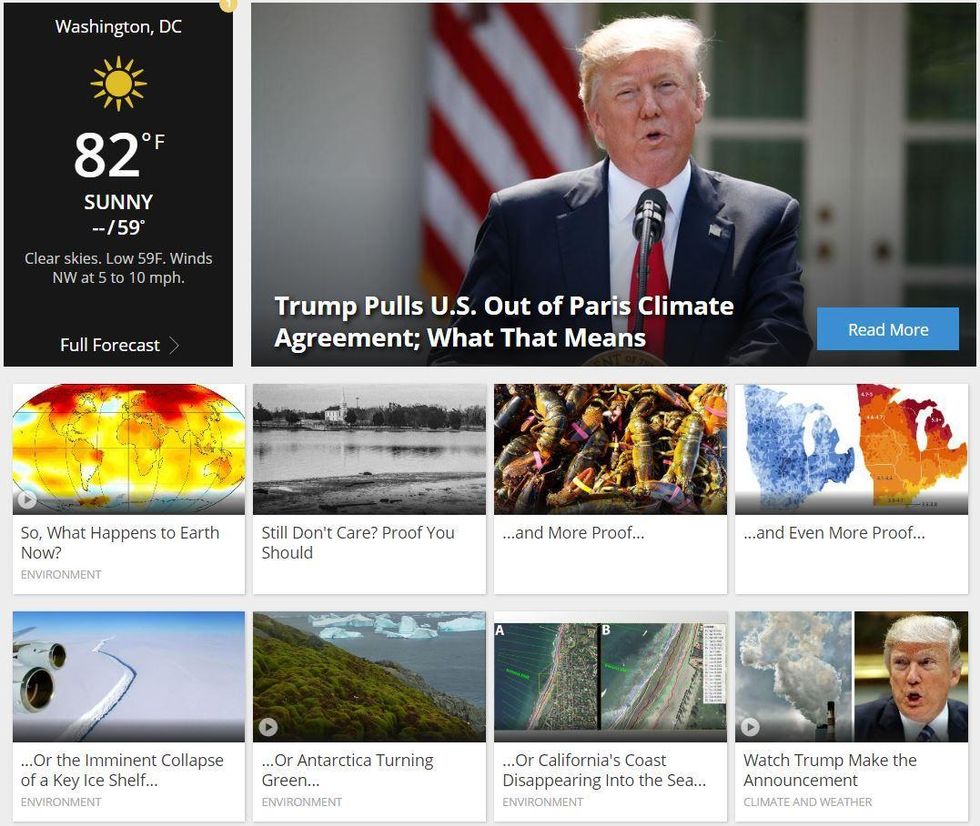Screen dimensions: 980x826
Task: Play the Earth heat map video
Action: coord(27,499)
